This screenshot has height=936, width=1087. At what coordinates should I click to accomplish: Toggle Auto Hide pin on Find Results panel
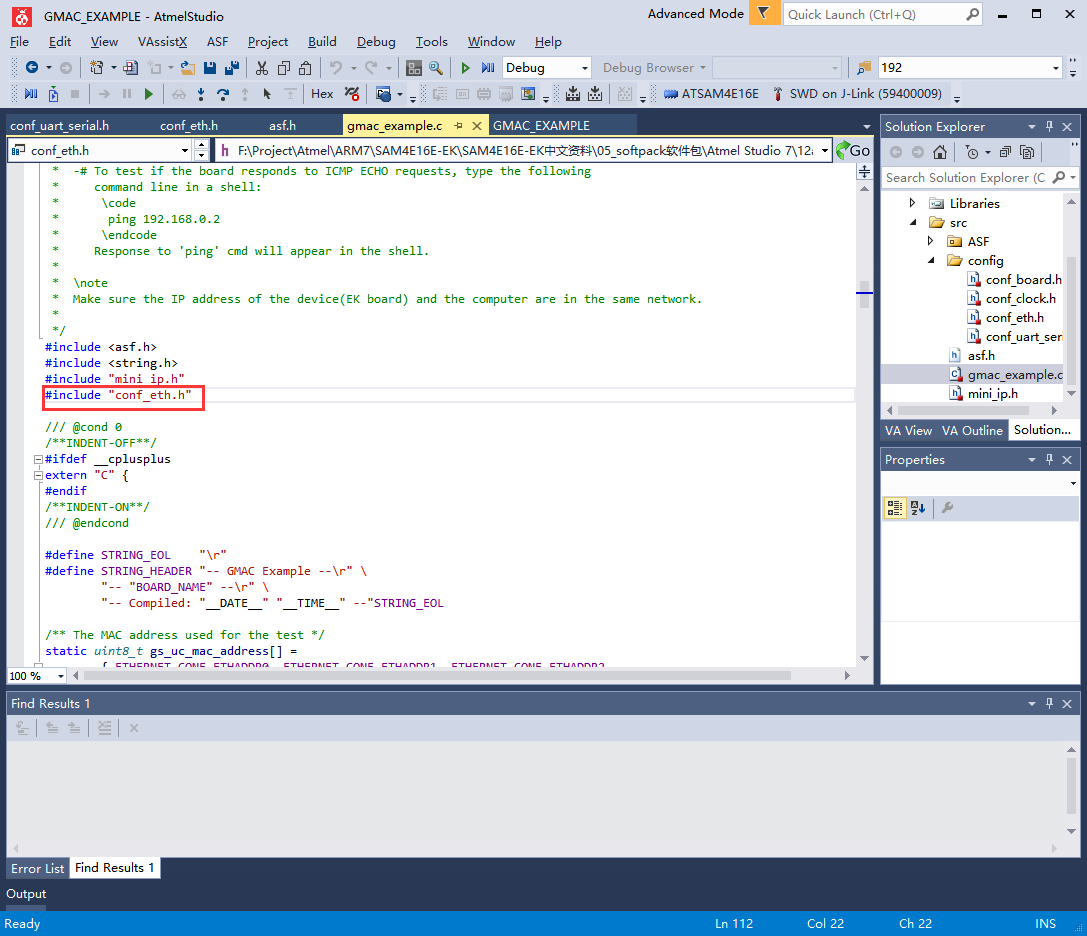pos(1050,703)
